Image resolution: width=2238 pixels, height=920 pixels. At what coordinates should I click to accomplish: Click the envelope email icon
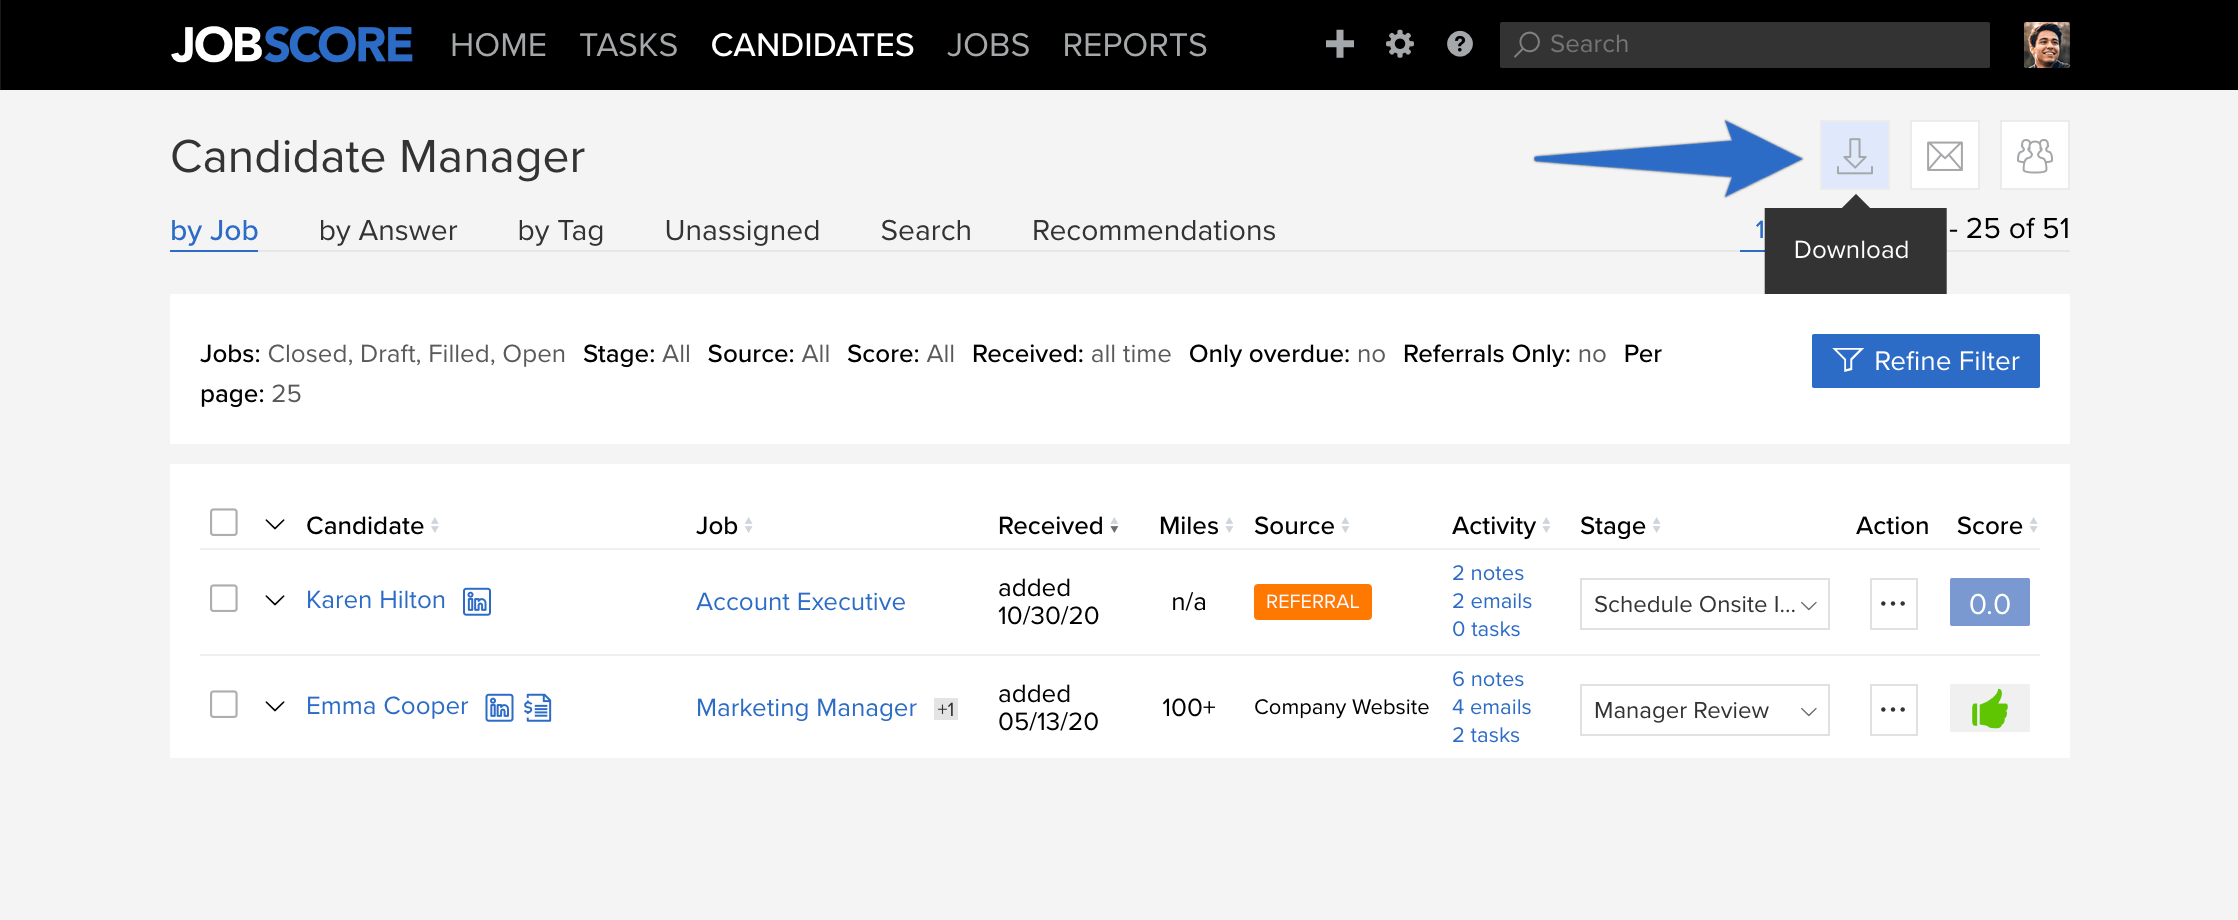(x=1944, y=155)
